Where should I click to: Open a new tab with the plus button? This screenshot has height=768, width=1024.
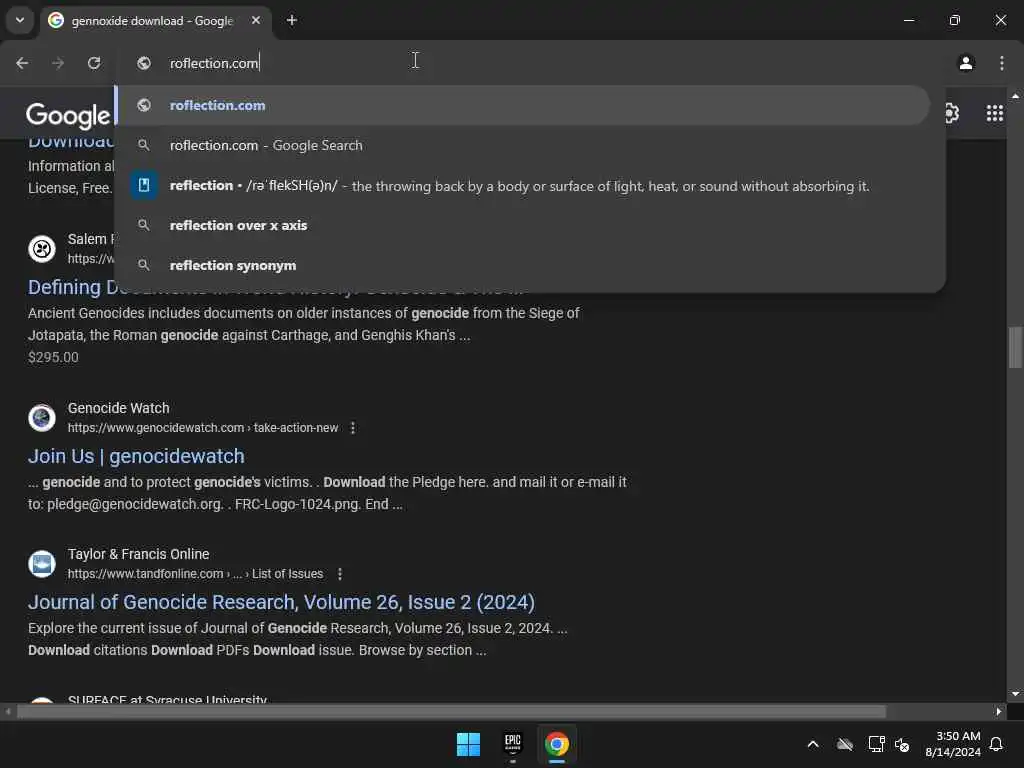[x=292, y=20]
